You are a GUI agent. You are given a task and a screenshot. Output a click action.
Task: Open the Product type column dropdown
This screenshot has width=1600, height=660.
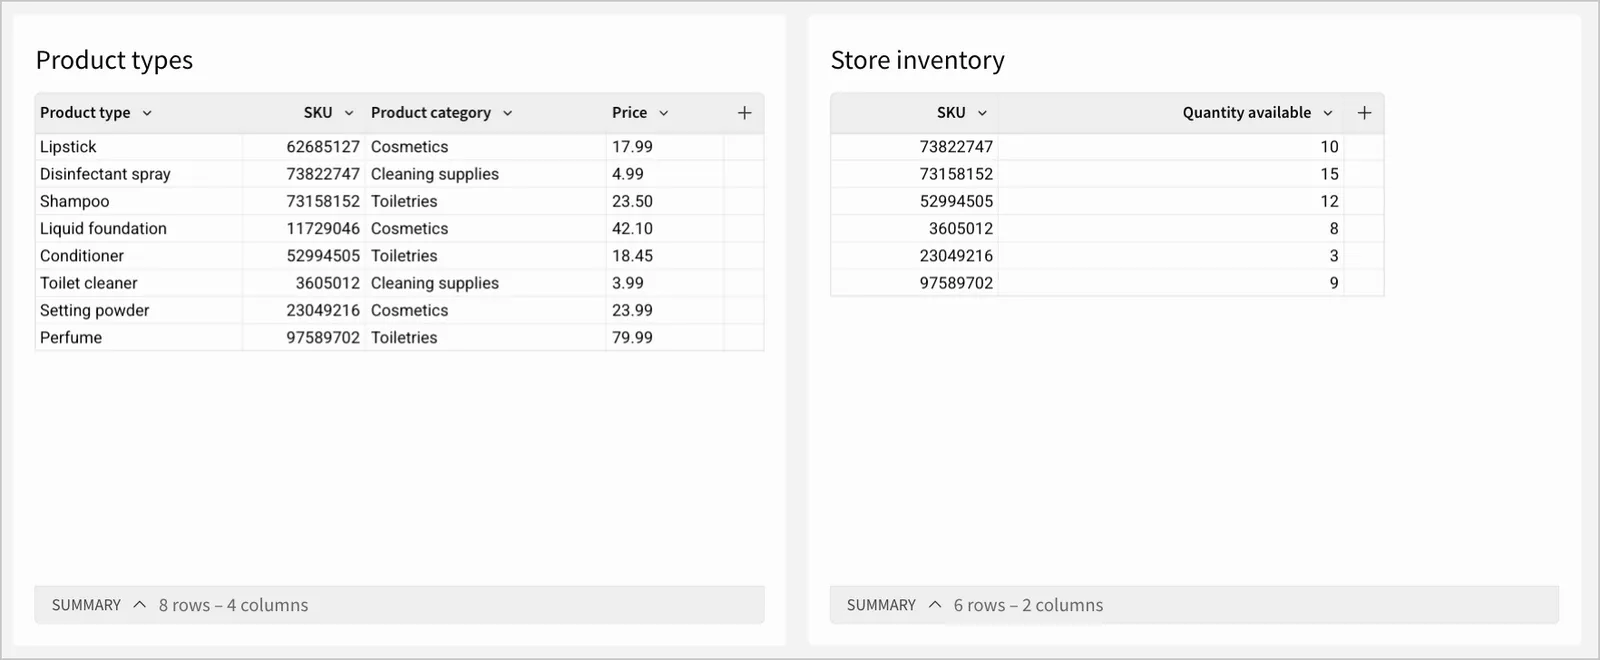147,113
